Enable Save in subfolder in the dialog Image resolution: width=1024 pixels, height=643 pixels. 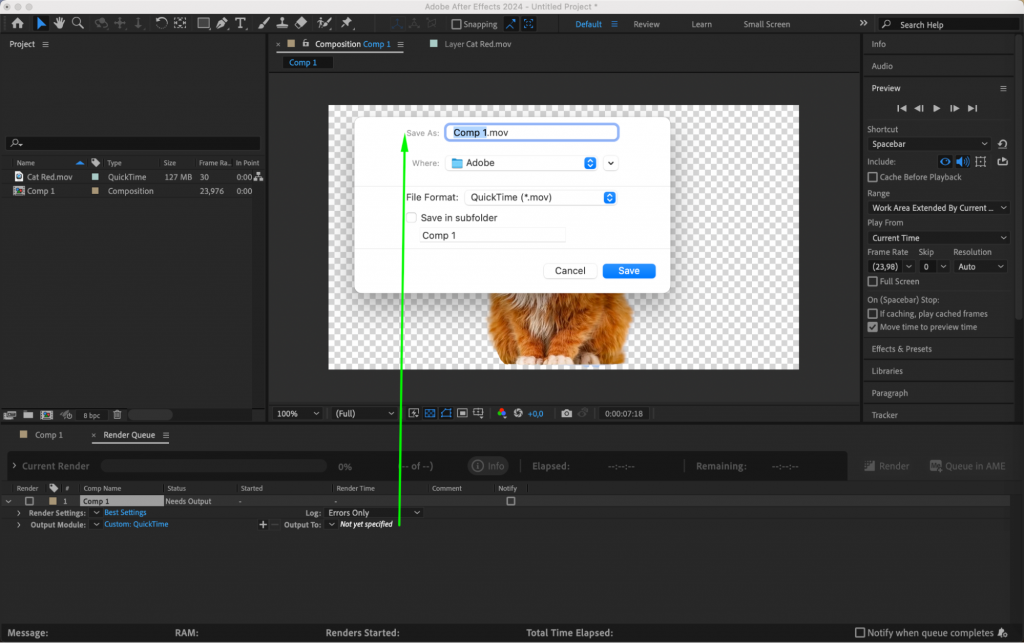click(410, 217)
